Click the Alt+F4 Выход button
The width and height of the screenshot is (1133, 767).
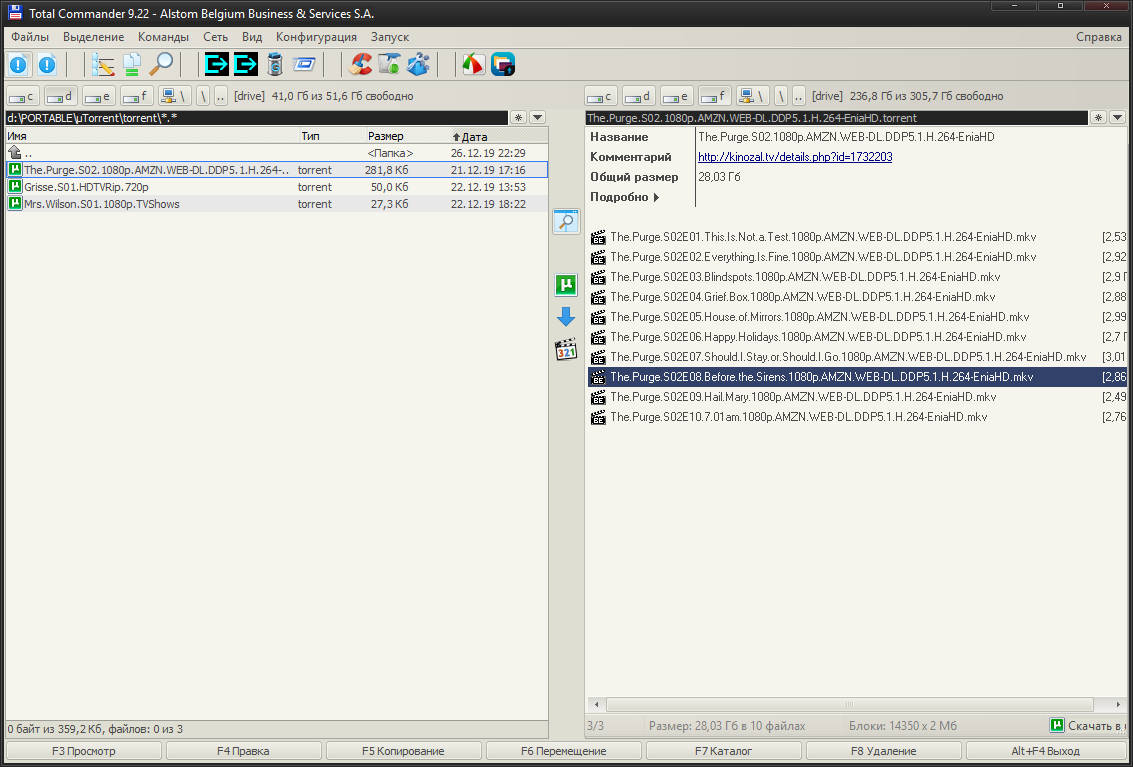(1046, 751)
